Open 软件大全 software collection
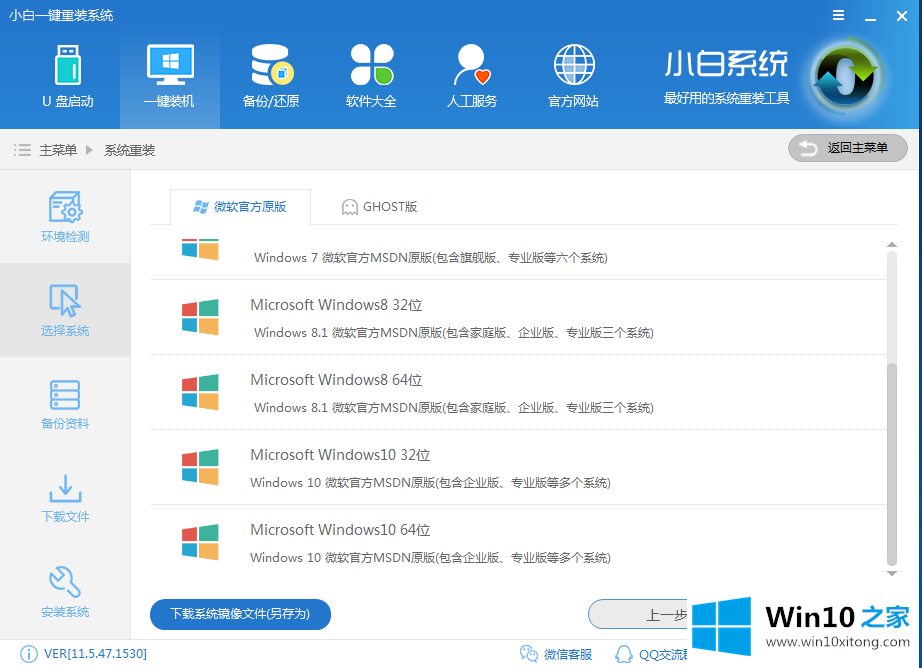922x668 pixels. tap(371, 76)
